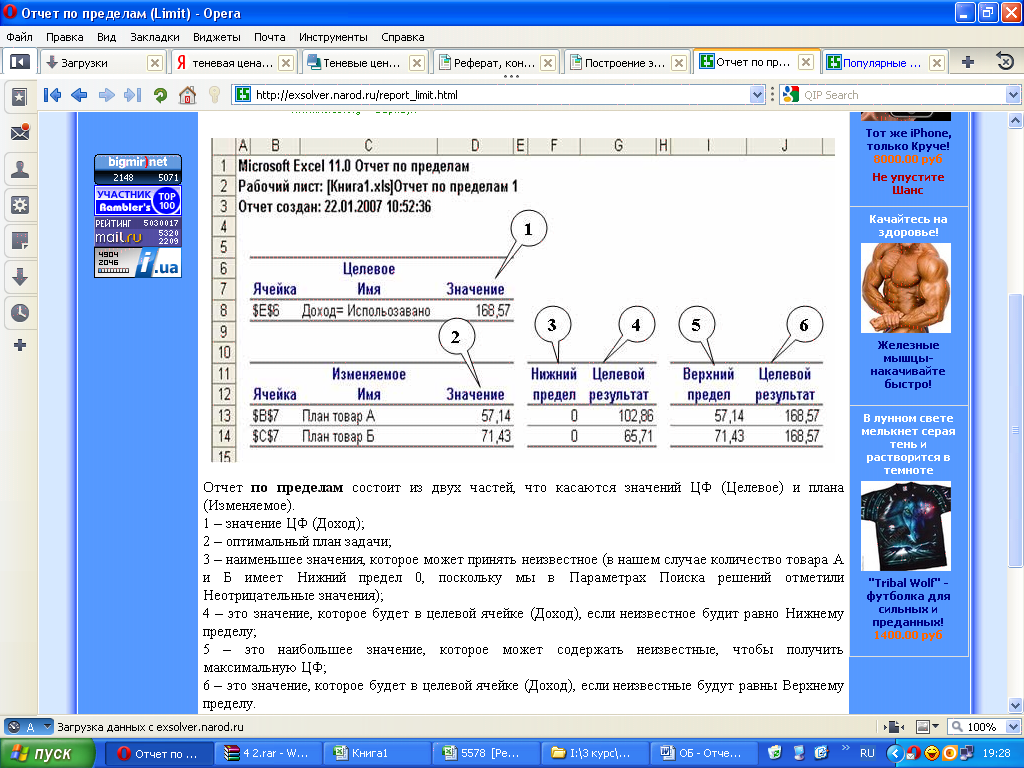Open the 'Качайтесь на здоровье!' ad link
Image resolution: width=1024 pixels, height=768 pixels.
pos(908,225)
